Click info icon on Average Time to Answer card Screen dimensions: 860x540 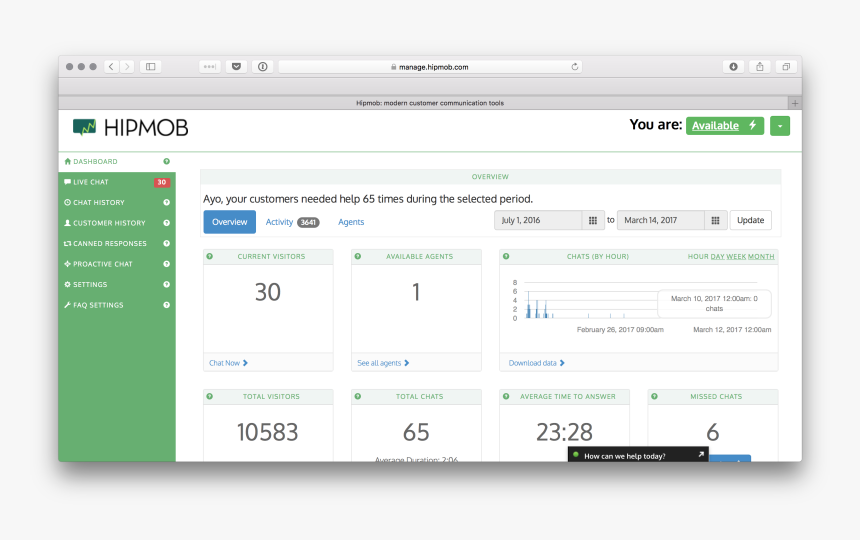pyautogui.click(x=506, y=396)
